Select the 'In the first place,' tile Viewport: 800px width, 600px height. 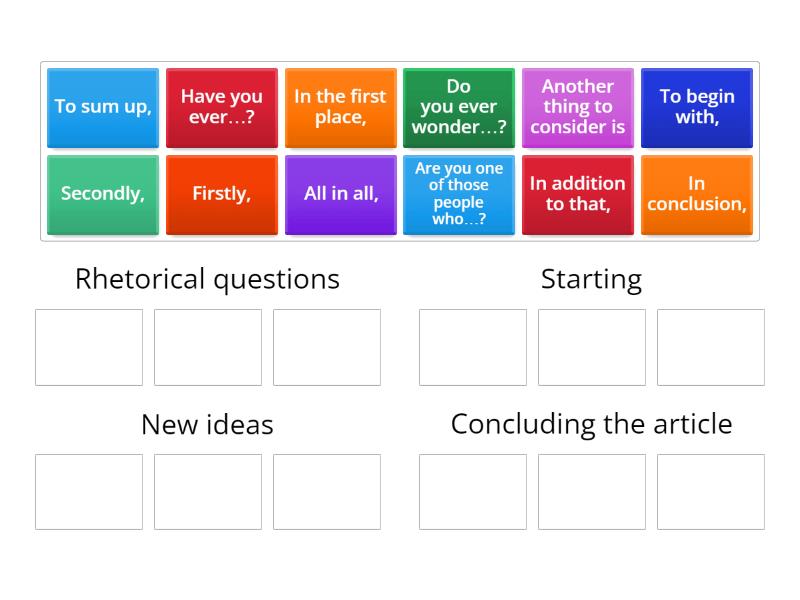click(340, 107)
